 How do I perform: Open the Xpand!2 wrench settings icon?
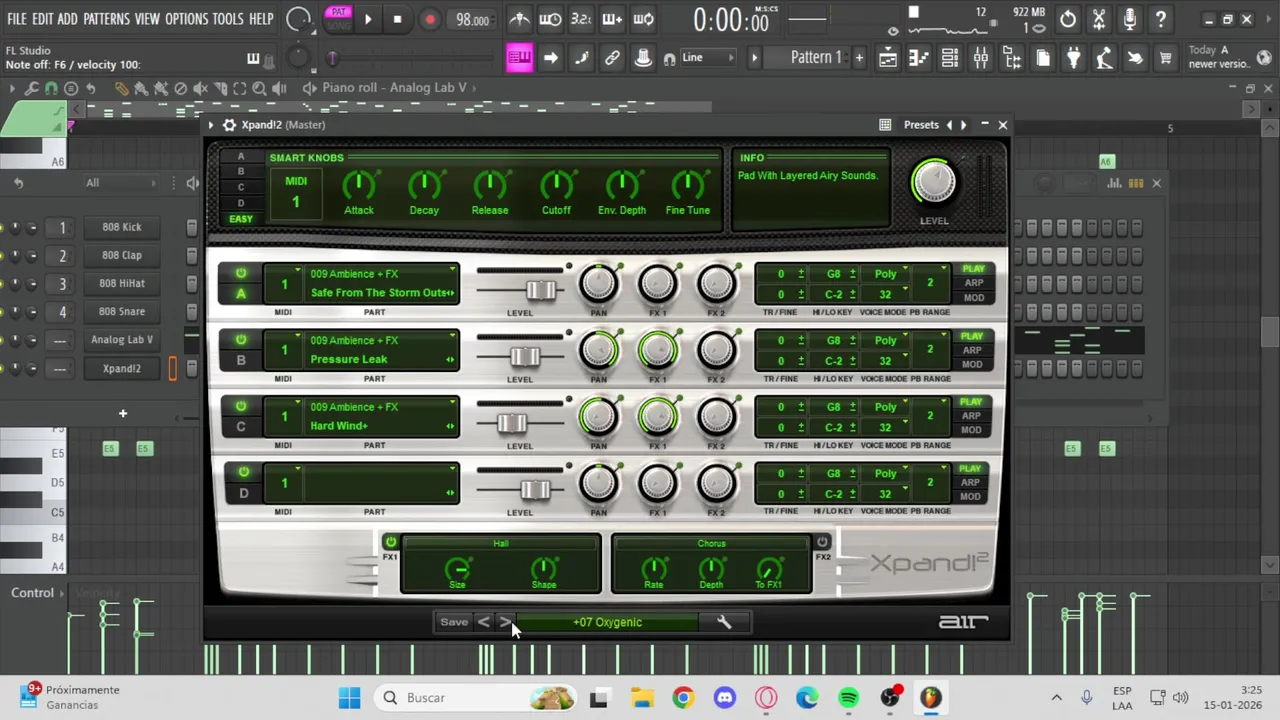(x=724, y=622)
